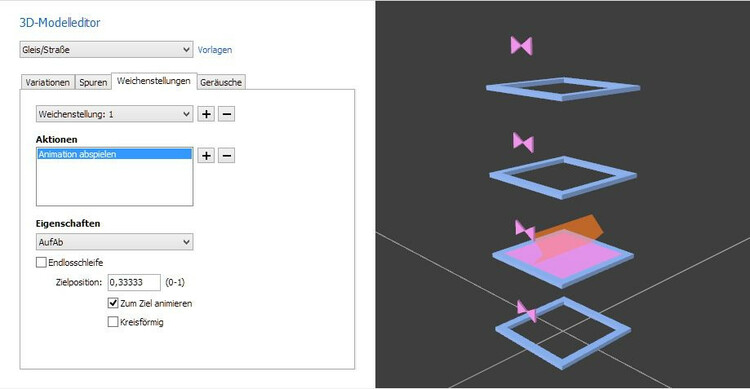Screen dimensions: 750x389
Task: Click the pink bowtie on filled platform
Action: click(x=525, y=230)
